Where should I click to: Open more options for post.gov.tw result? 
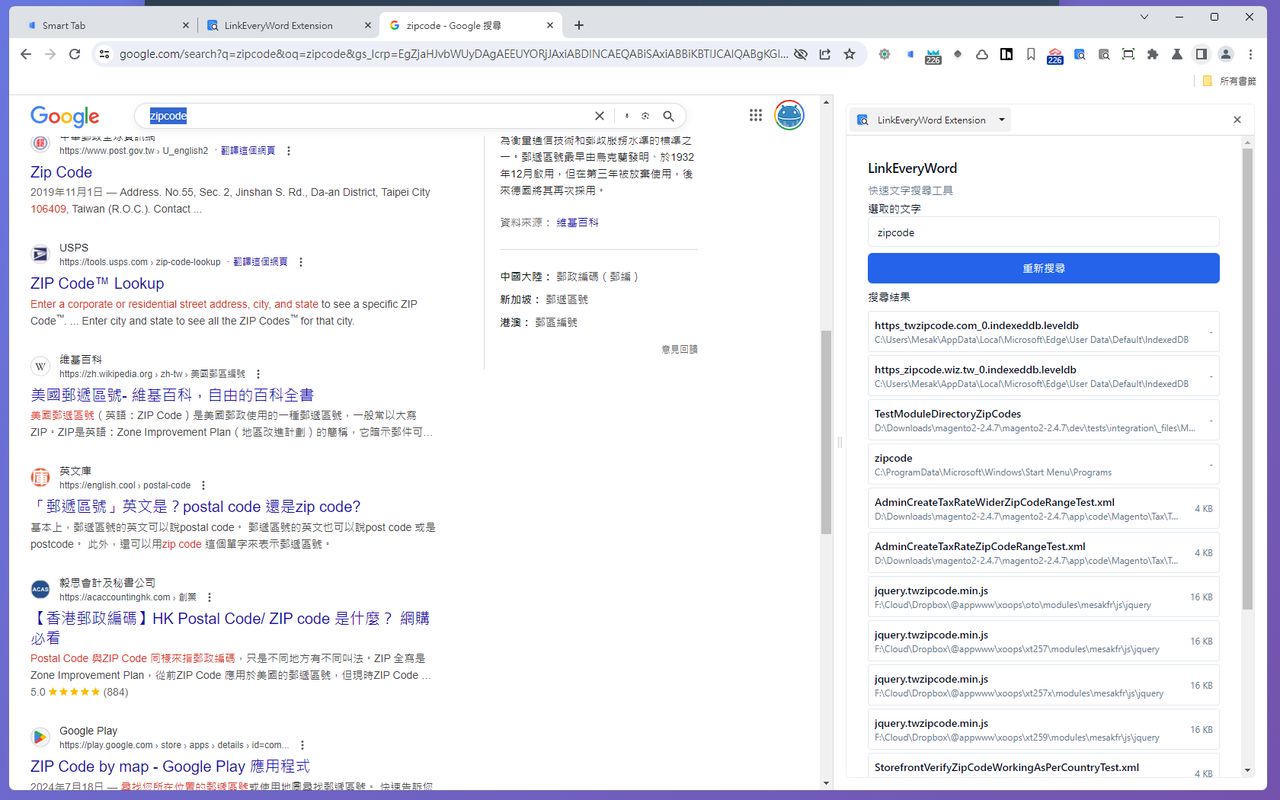tap(289, 151)
